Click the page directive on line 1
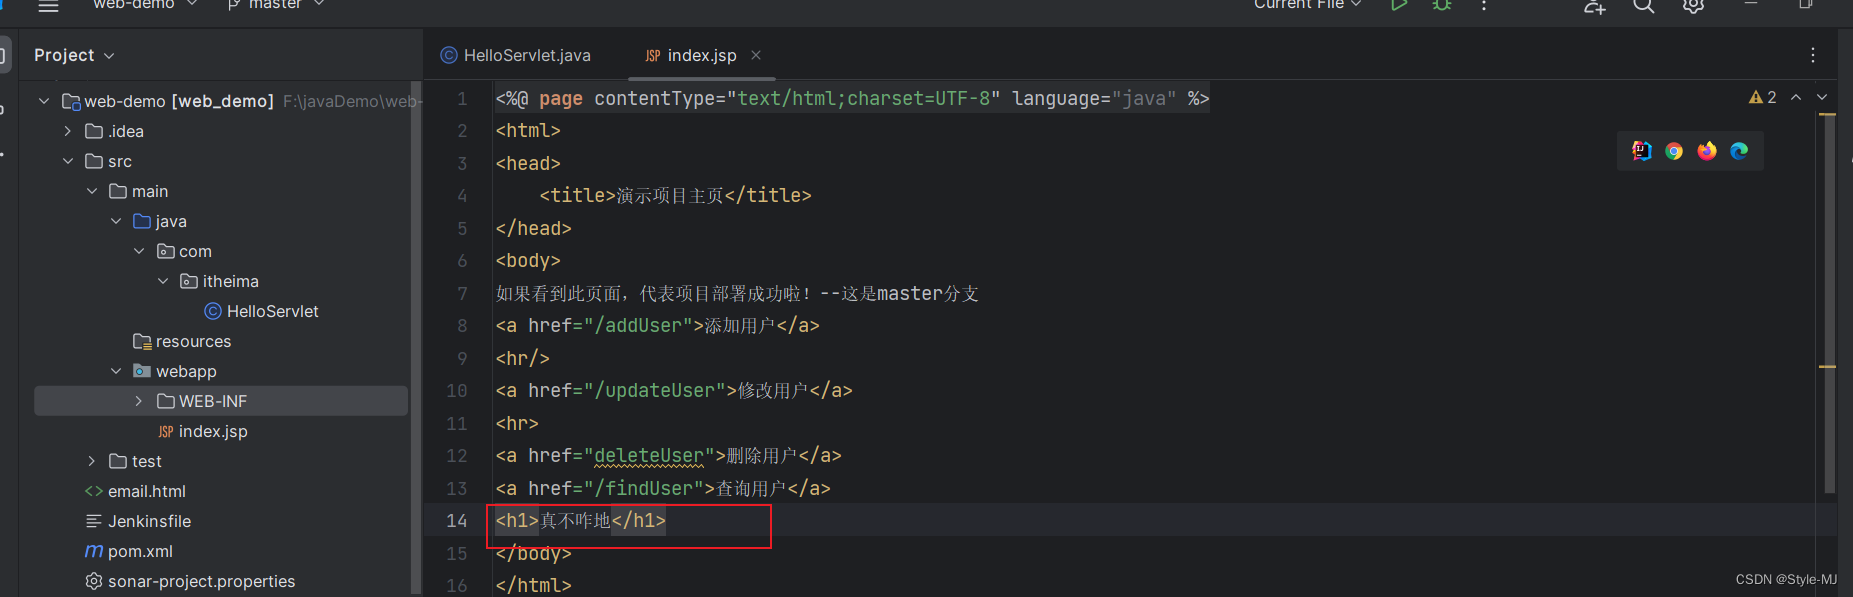This screenshot has height=597, width=1853. pyautogui.click(x=852, y=98)
